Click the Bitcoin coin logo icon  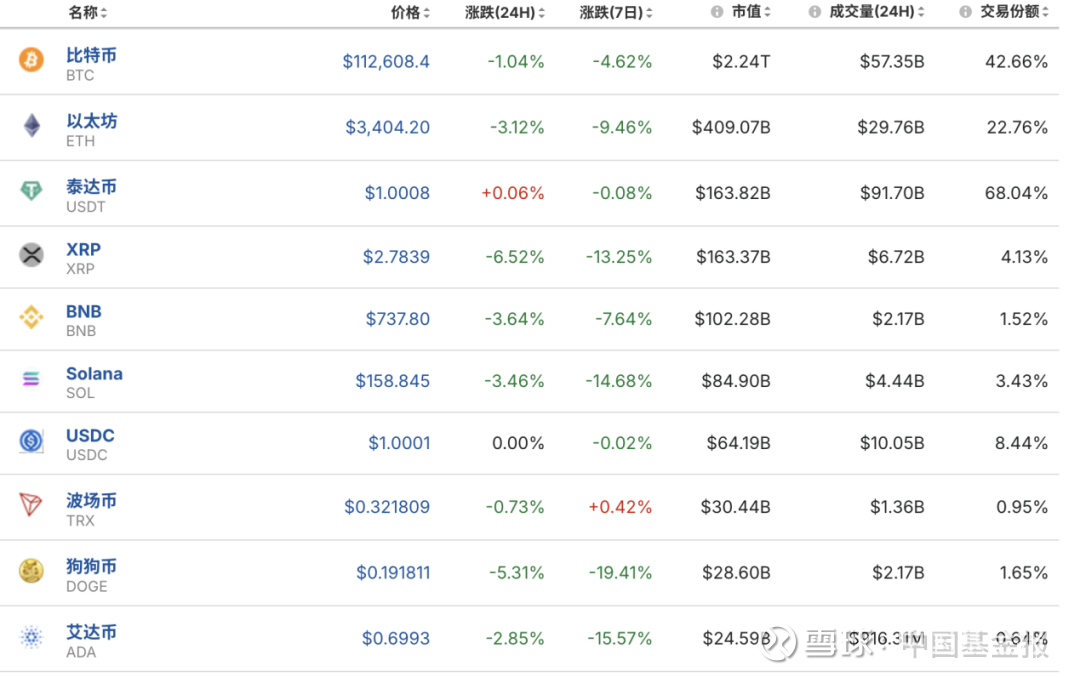(x=31, y=60)
